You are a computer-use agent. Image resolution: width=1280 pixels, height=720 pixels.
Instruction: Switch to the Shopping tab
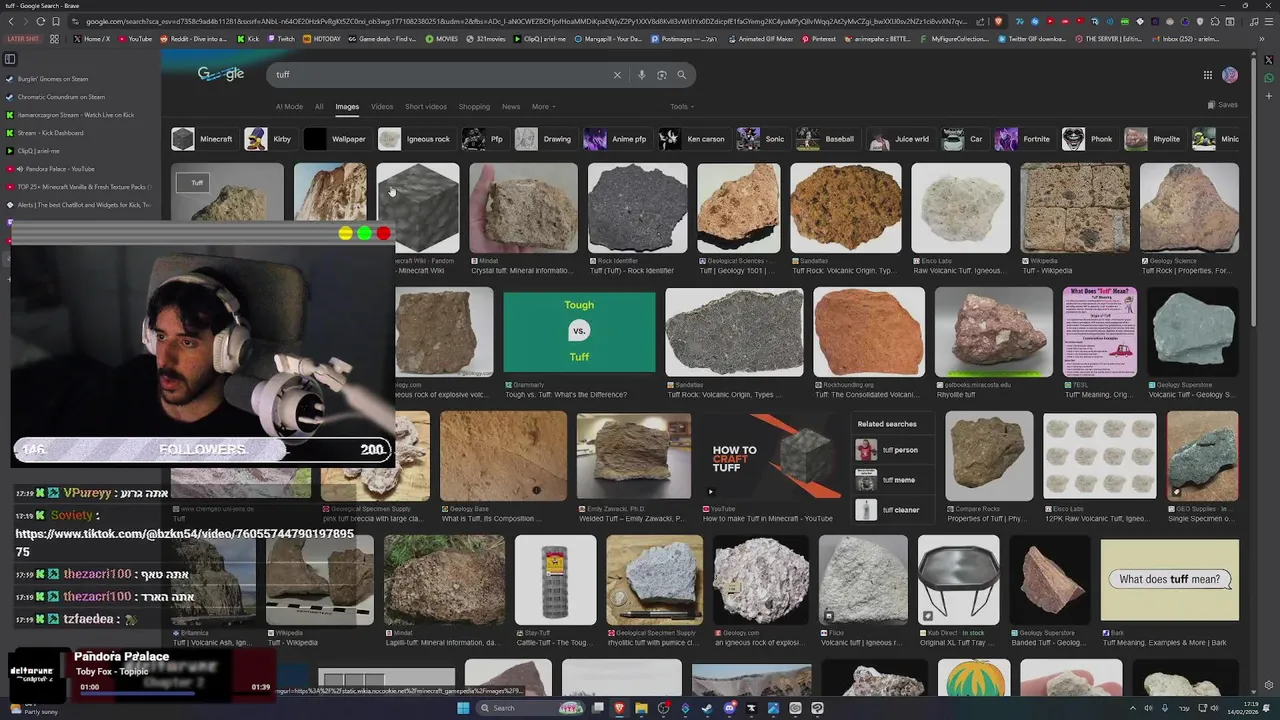(474, 107)
